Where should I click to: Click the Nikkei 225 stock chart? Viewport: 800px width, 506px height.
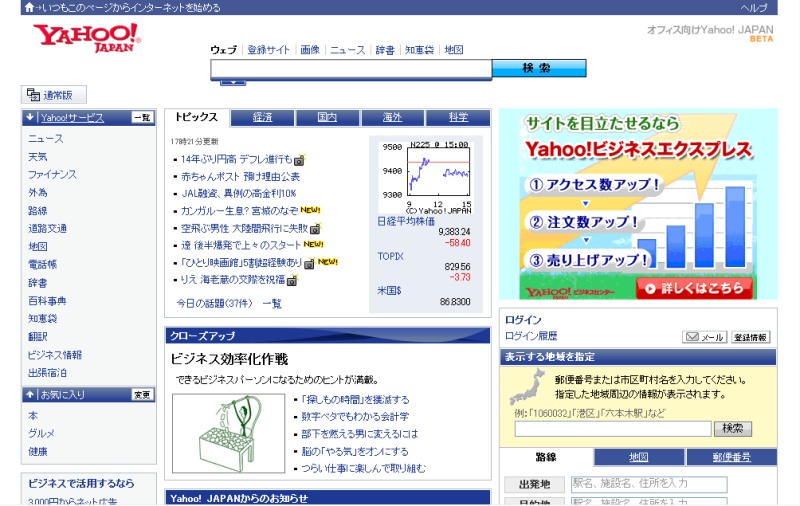(425, 176)
